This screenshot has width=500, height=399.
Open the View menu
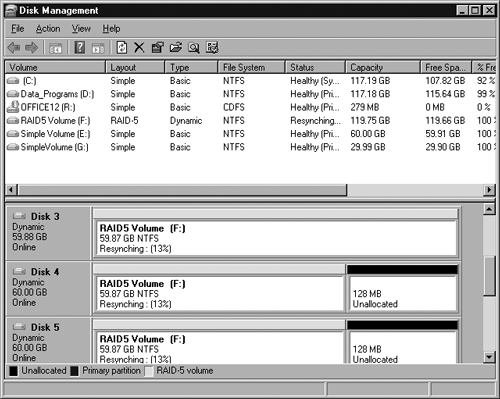[x=81, y=29]
